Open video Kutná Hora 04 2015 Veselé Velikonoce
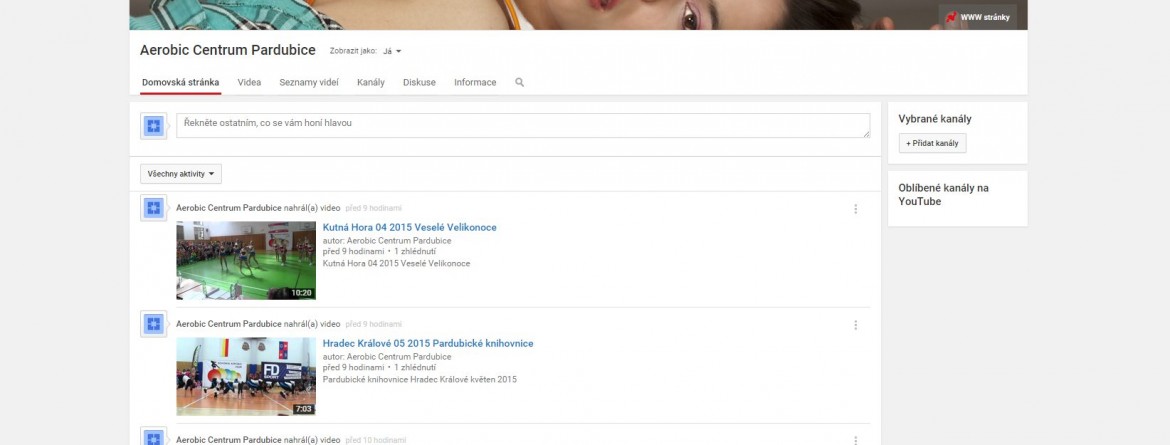1170x445 pixels. (x=410, y=227)
